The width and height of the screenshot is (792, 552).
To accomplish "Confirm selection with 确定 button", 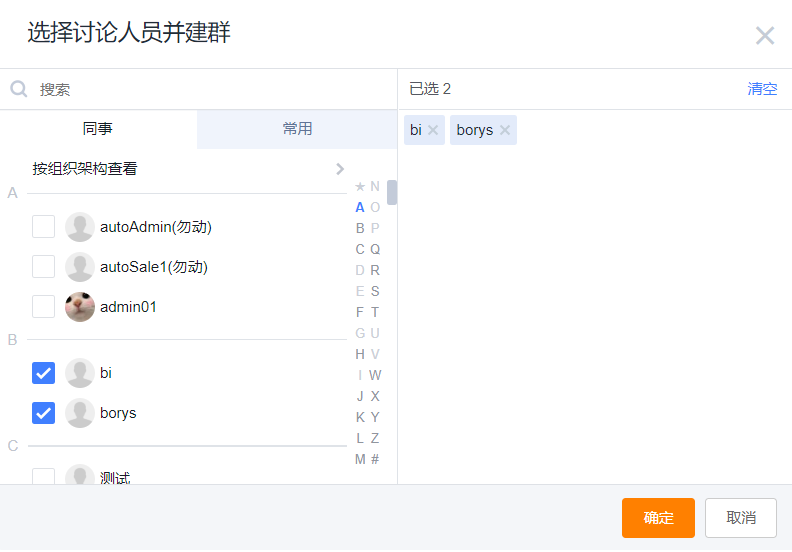I will click(x=658, y=518).
